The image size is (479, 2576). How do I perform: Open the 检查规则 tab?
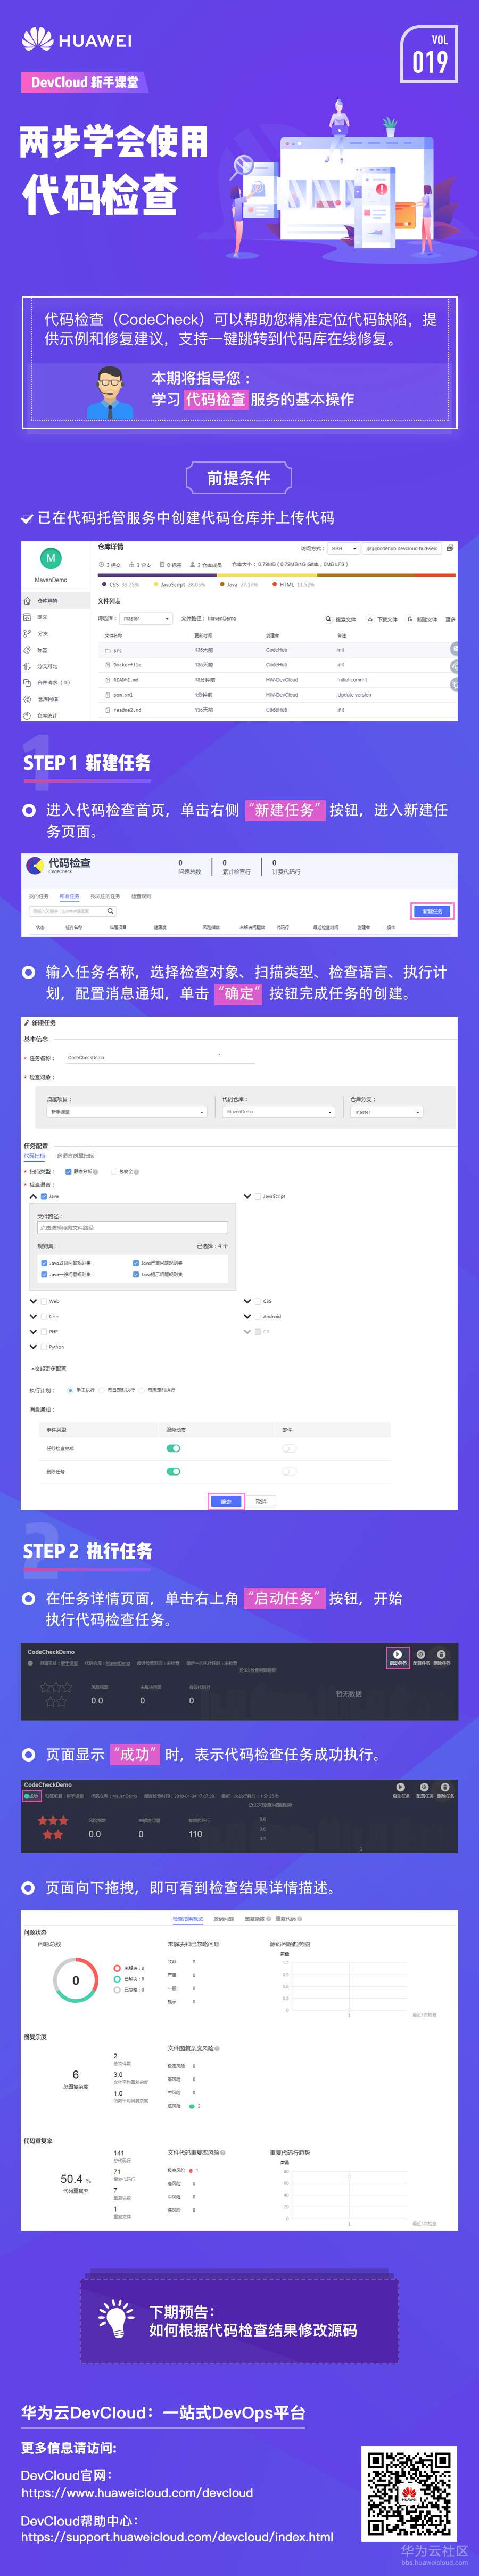141,896
